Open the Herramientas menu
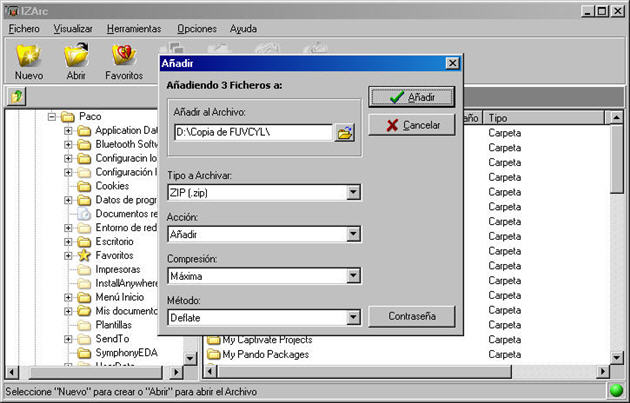Viewport: 630px width, 403px height. [x=134, y=29]
